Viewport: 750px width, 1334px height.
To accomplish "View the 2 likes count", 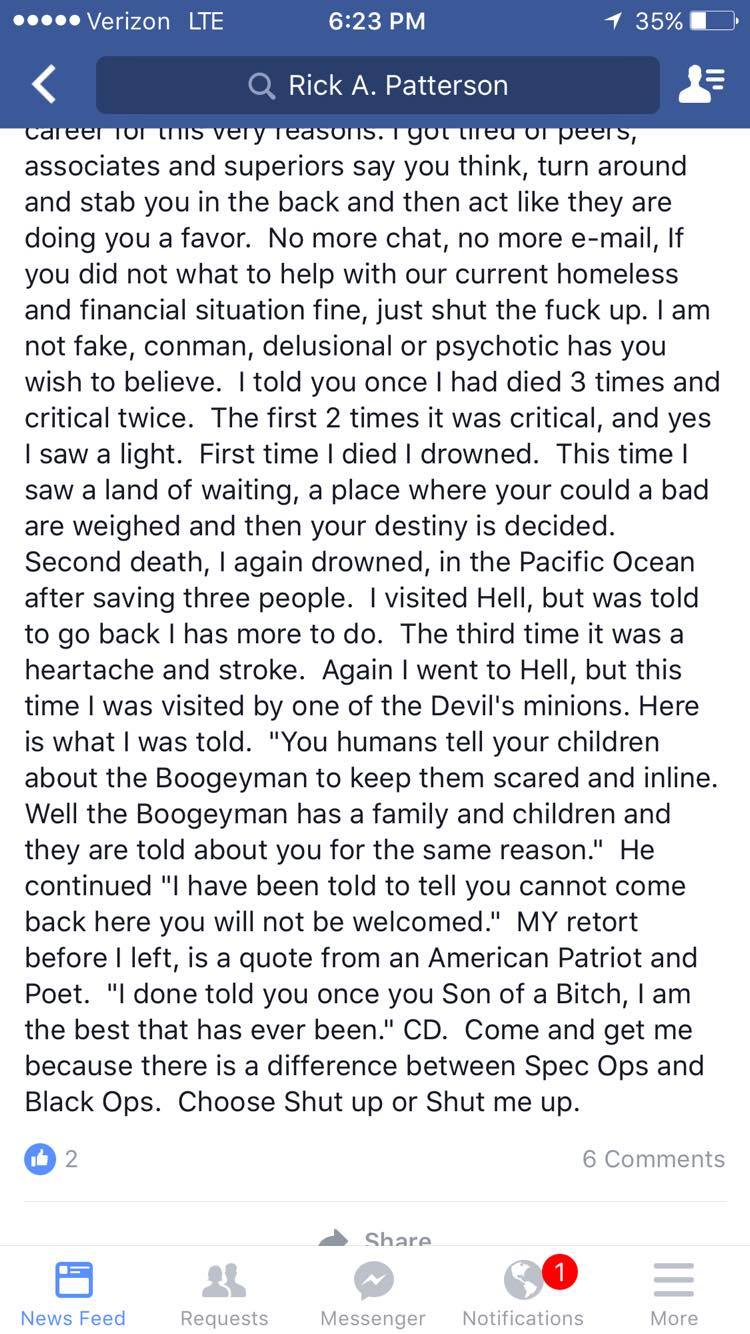I will [x=71, y=1159].
